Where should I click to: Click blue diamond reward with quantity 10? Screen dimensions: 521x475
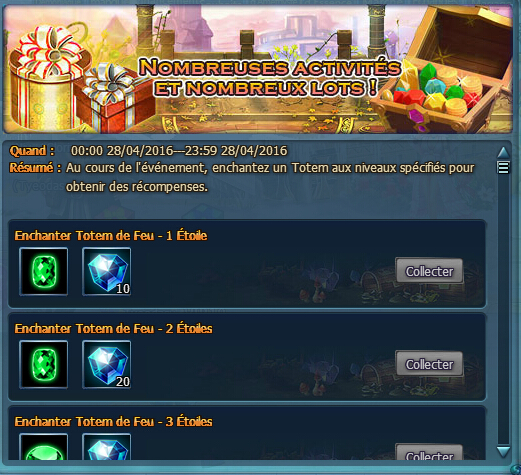107,271
